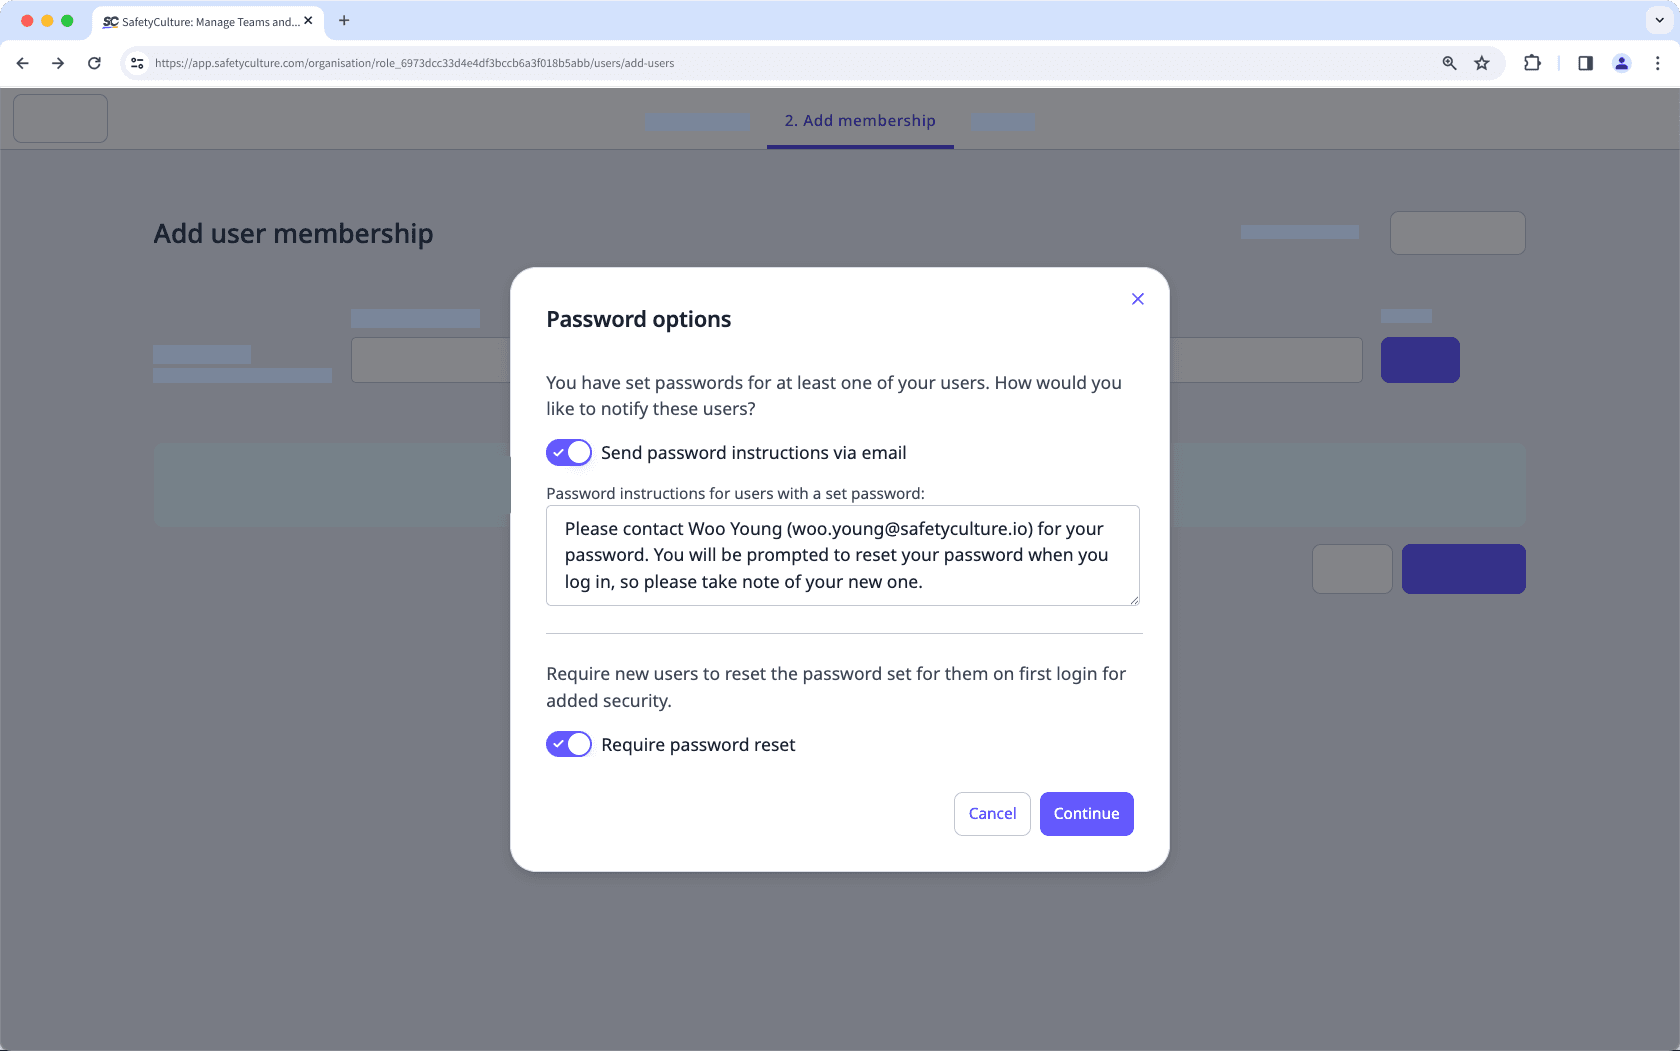Click the back navigation arrow
Image resolution: width=1680 pixels, height=1051 pixels.
click(22, 62)
